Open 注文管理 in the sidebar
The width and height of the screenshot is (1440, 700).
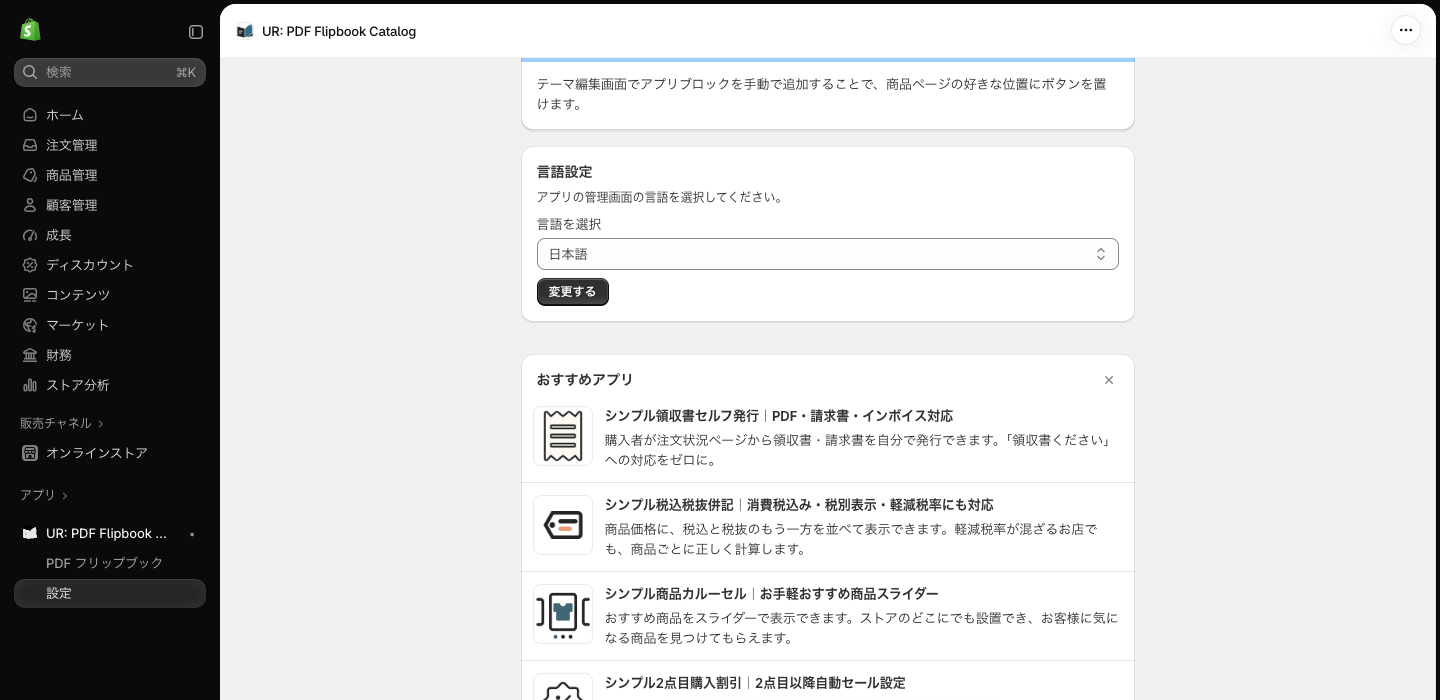(x=110, y=145)
